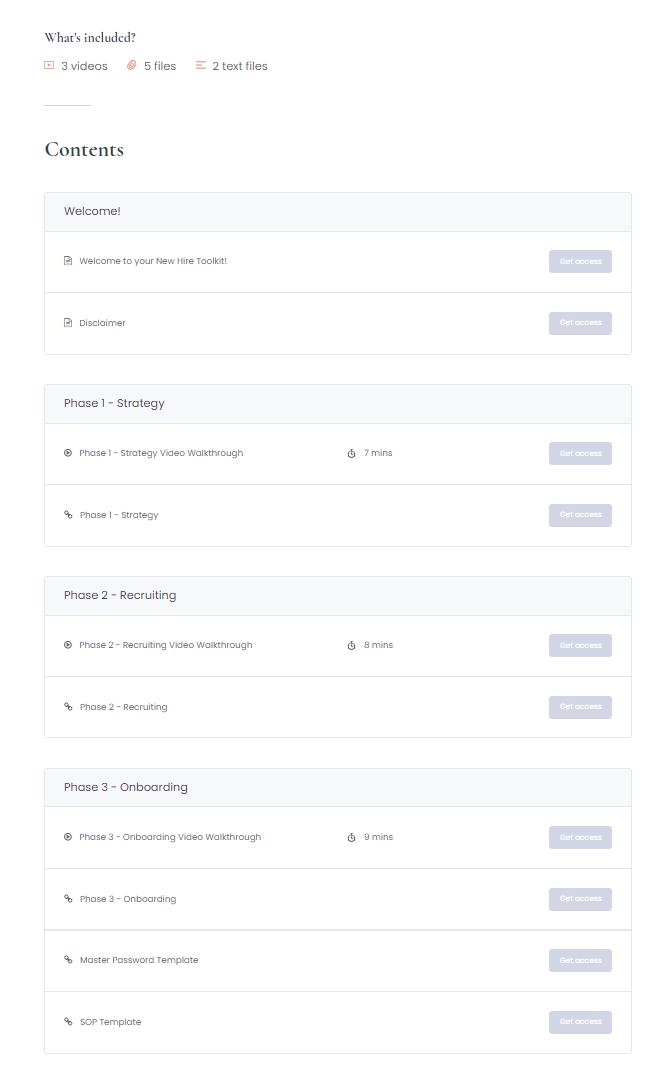Click the paperclip icon beside '5 files'
The image size is (663, 1088).
pos(132,66)
